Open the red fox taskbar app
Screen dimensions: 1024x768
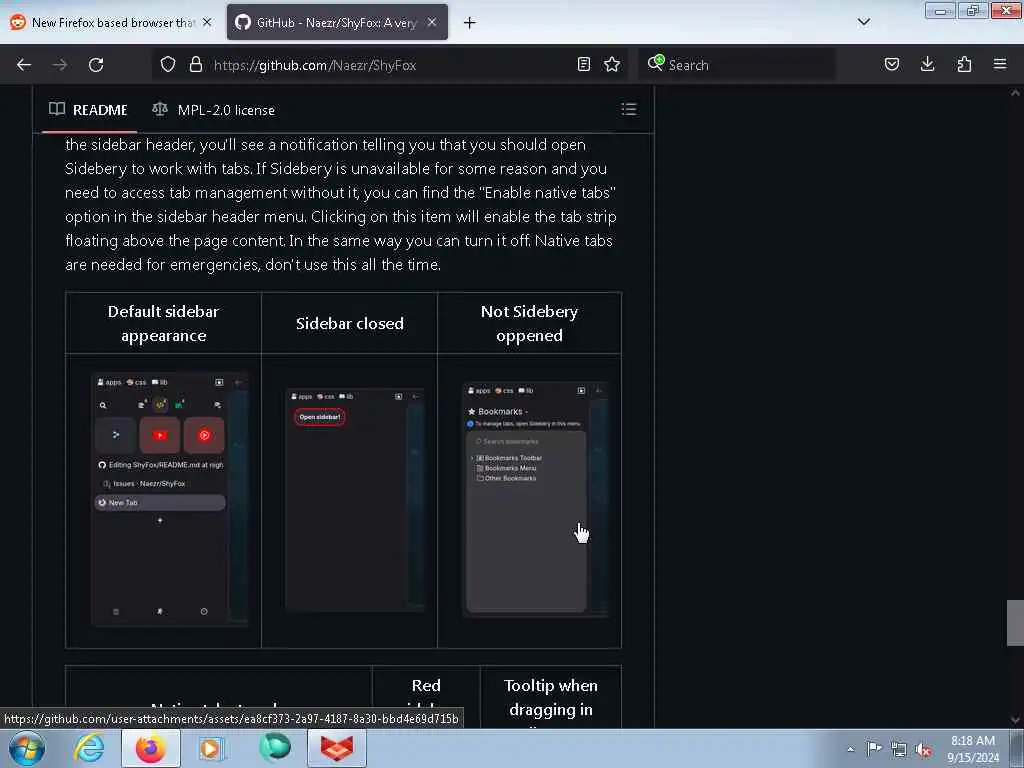(x=336, y=748)
